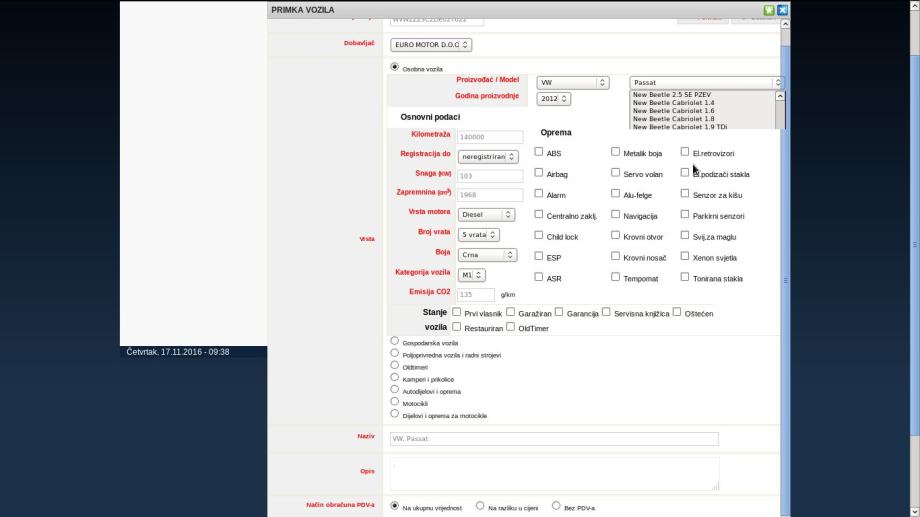
Task: Click the Emisija CO2 input field
Action: coord(476,294)
